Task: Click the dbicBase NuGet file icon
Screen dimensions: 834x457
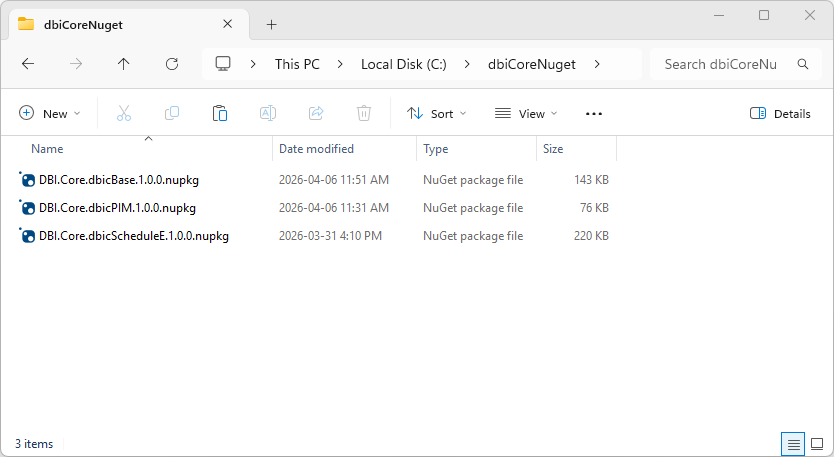Action: pos(27,180)
